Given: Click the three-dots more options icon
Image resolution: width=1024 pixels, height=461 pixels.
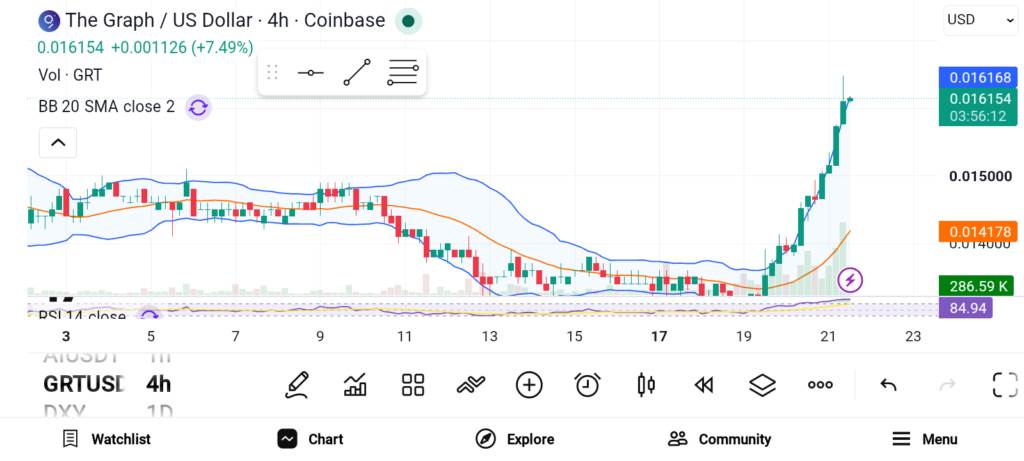Looking at the screenshot, I should [820, 385].
